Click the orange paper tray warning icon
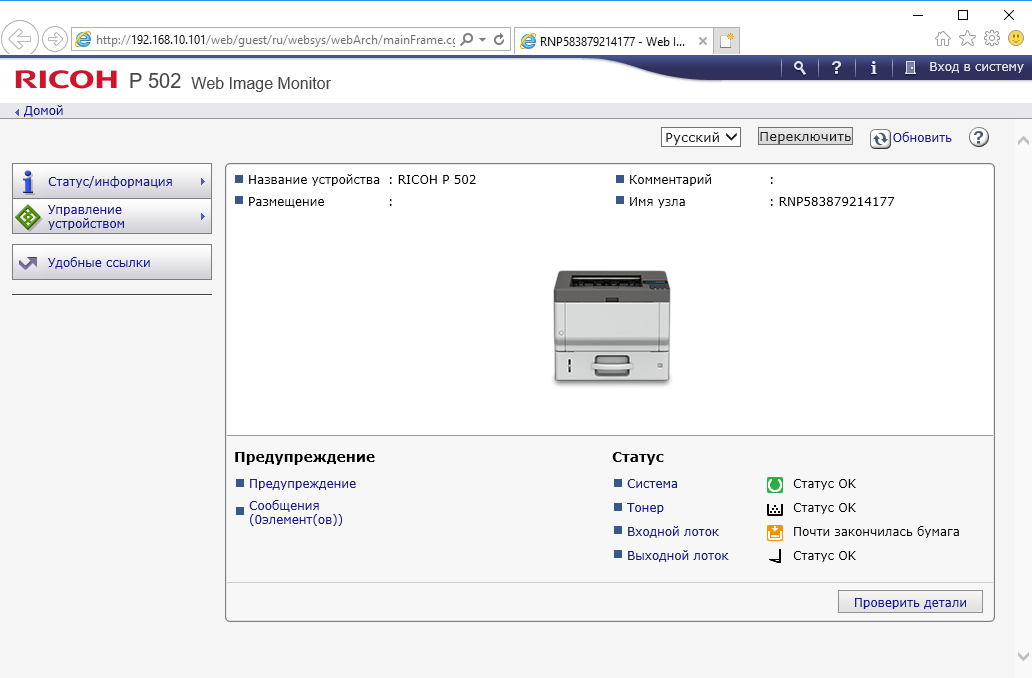The height and width of the screenshot is (678, 1032). pos(775,533)
